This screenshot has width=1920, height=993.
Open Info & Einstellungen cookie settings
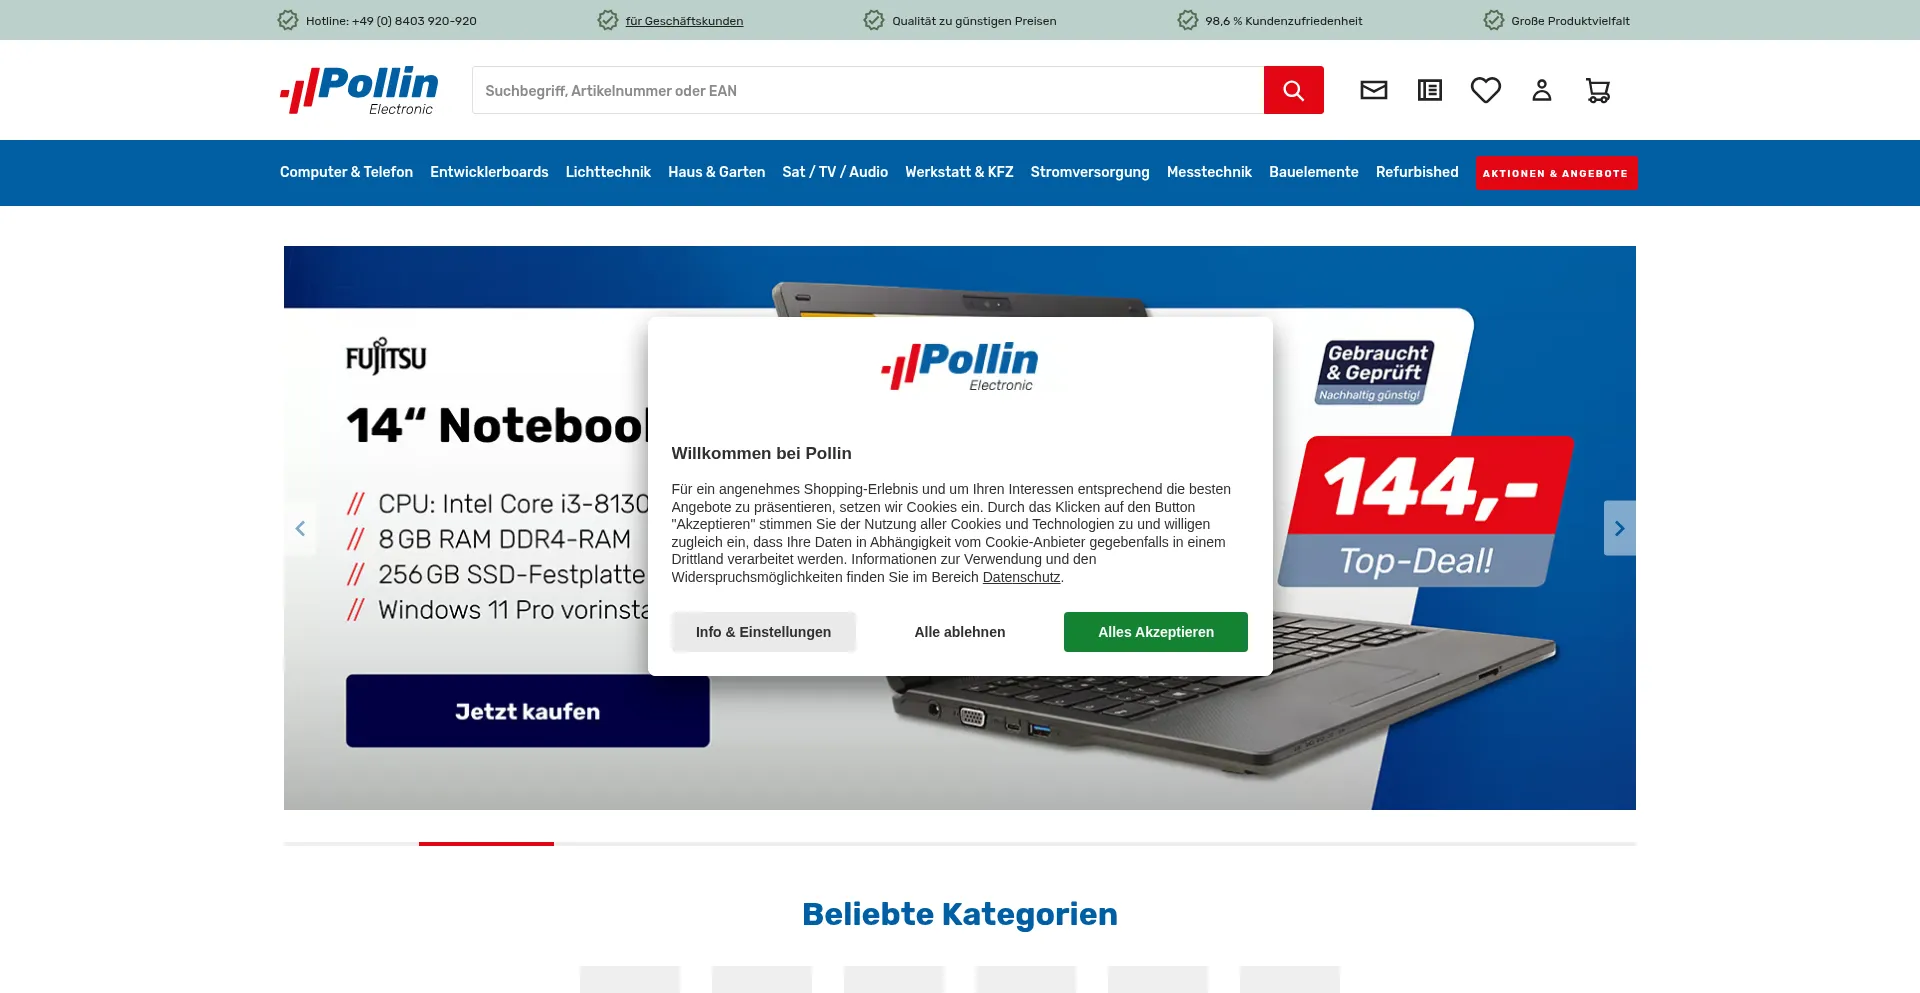click(x=764, y=632)
